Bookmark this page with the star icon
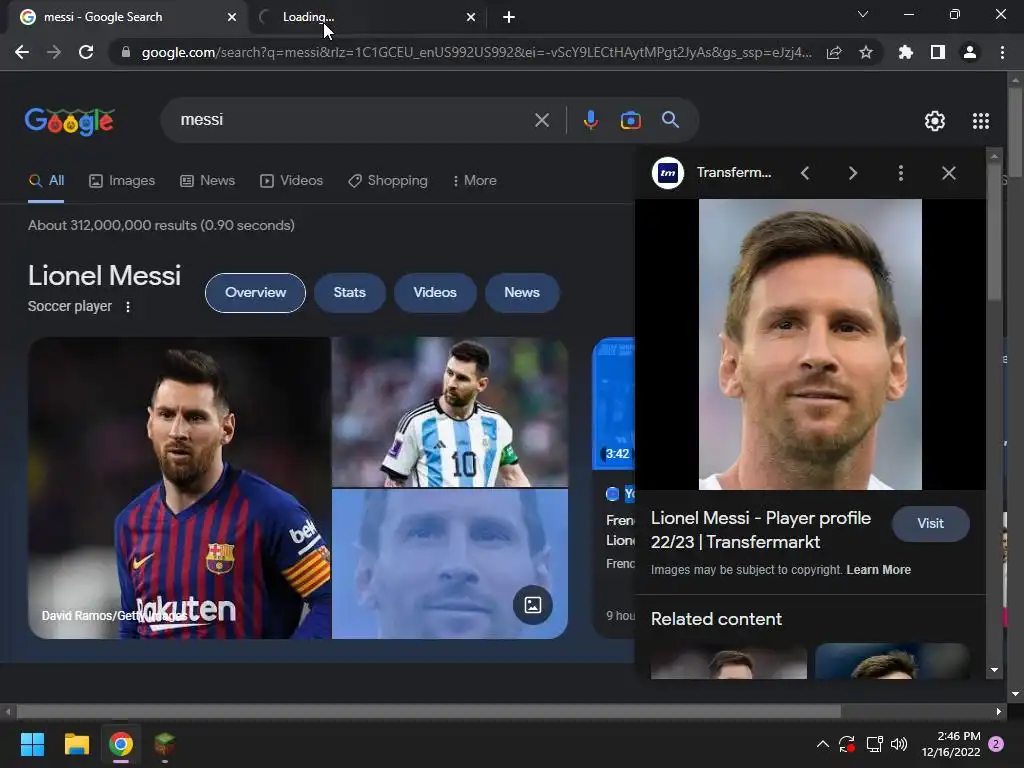The width and height of the screenshot is (1024, 768). (x=866, y=52)
